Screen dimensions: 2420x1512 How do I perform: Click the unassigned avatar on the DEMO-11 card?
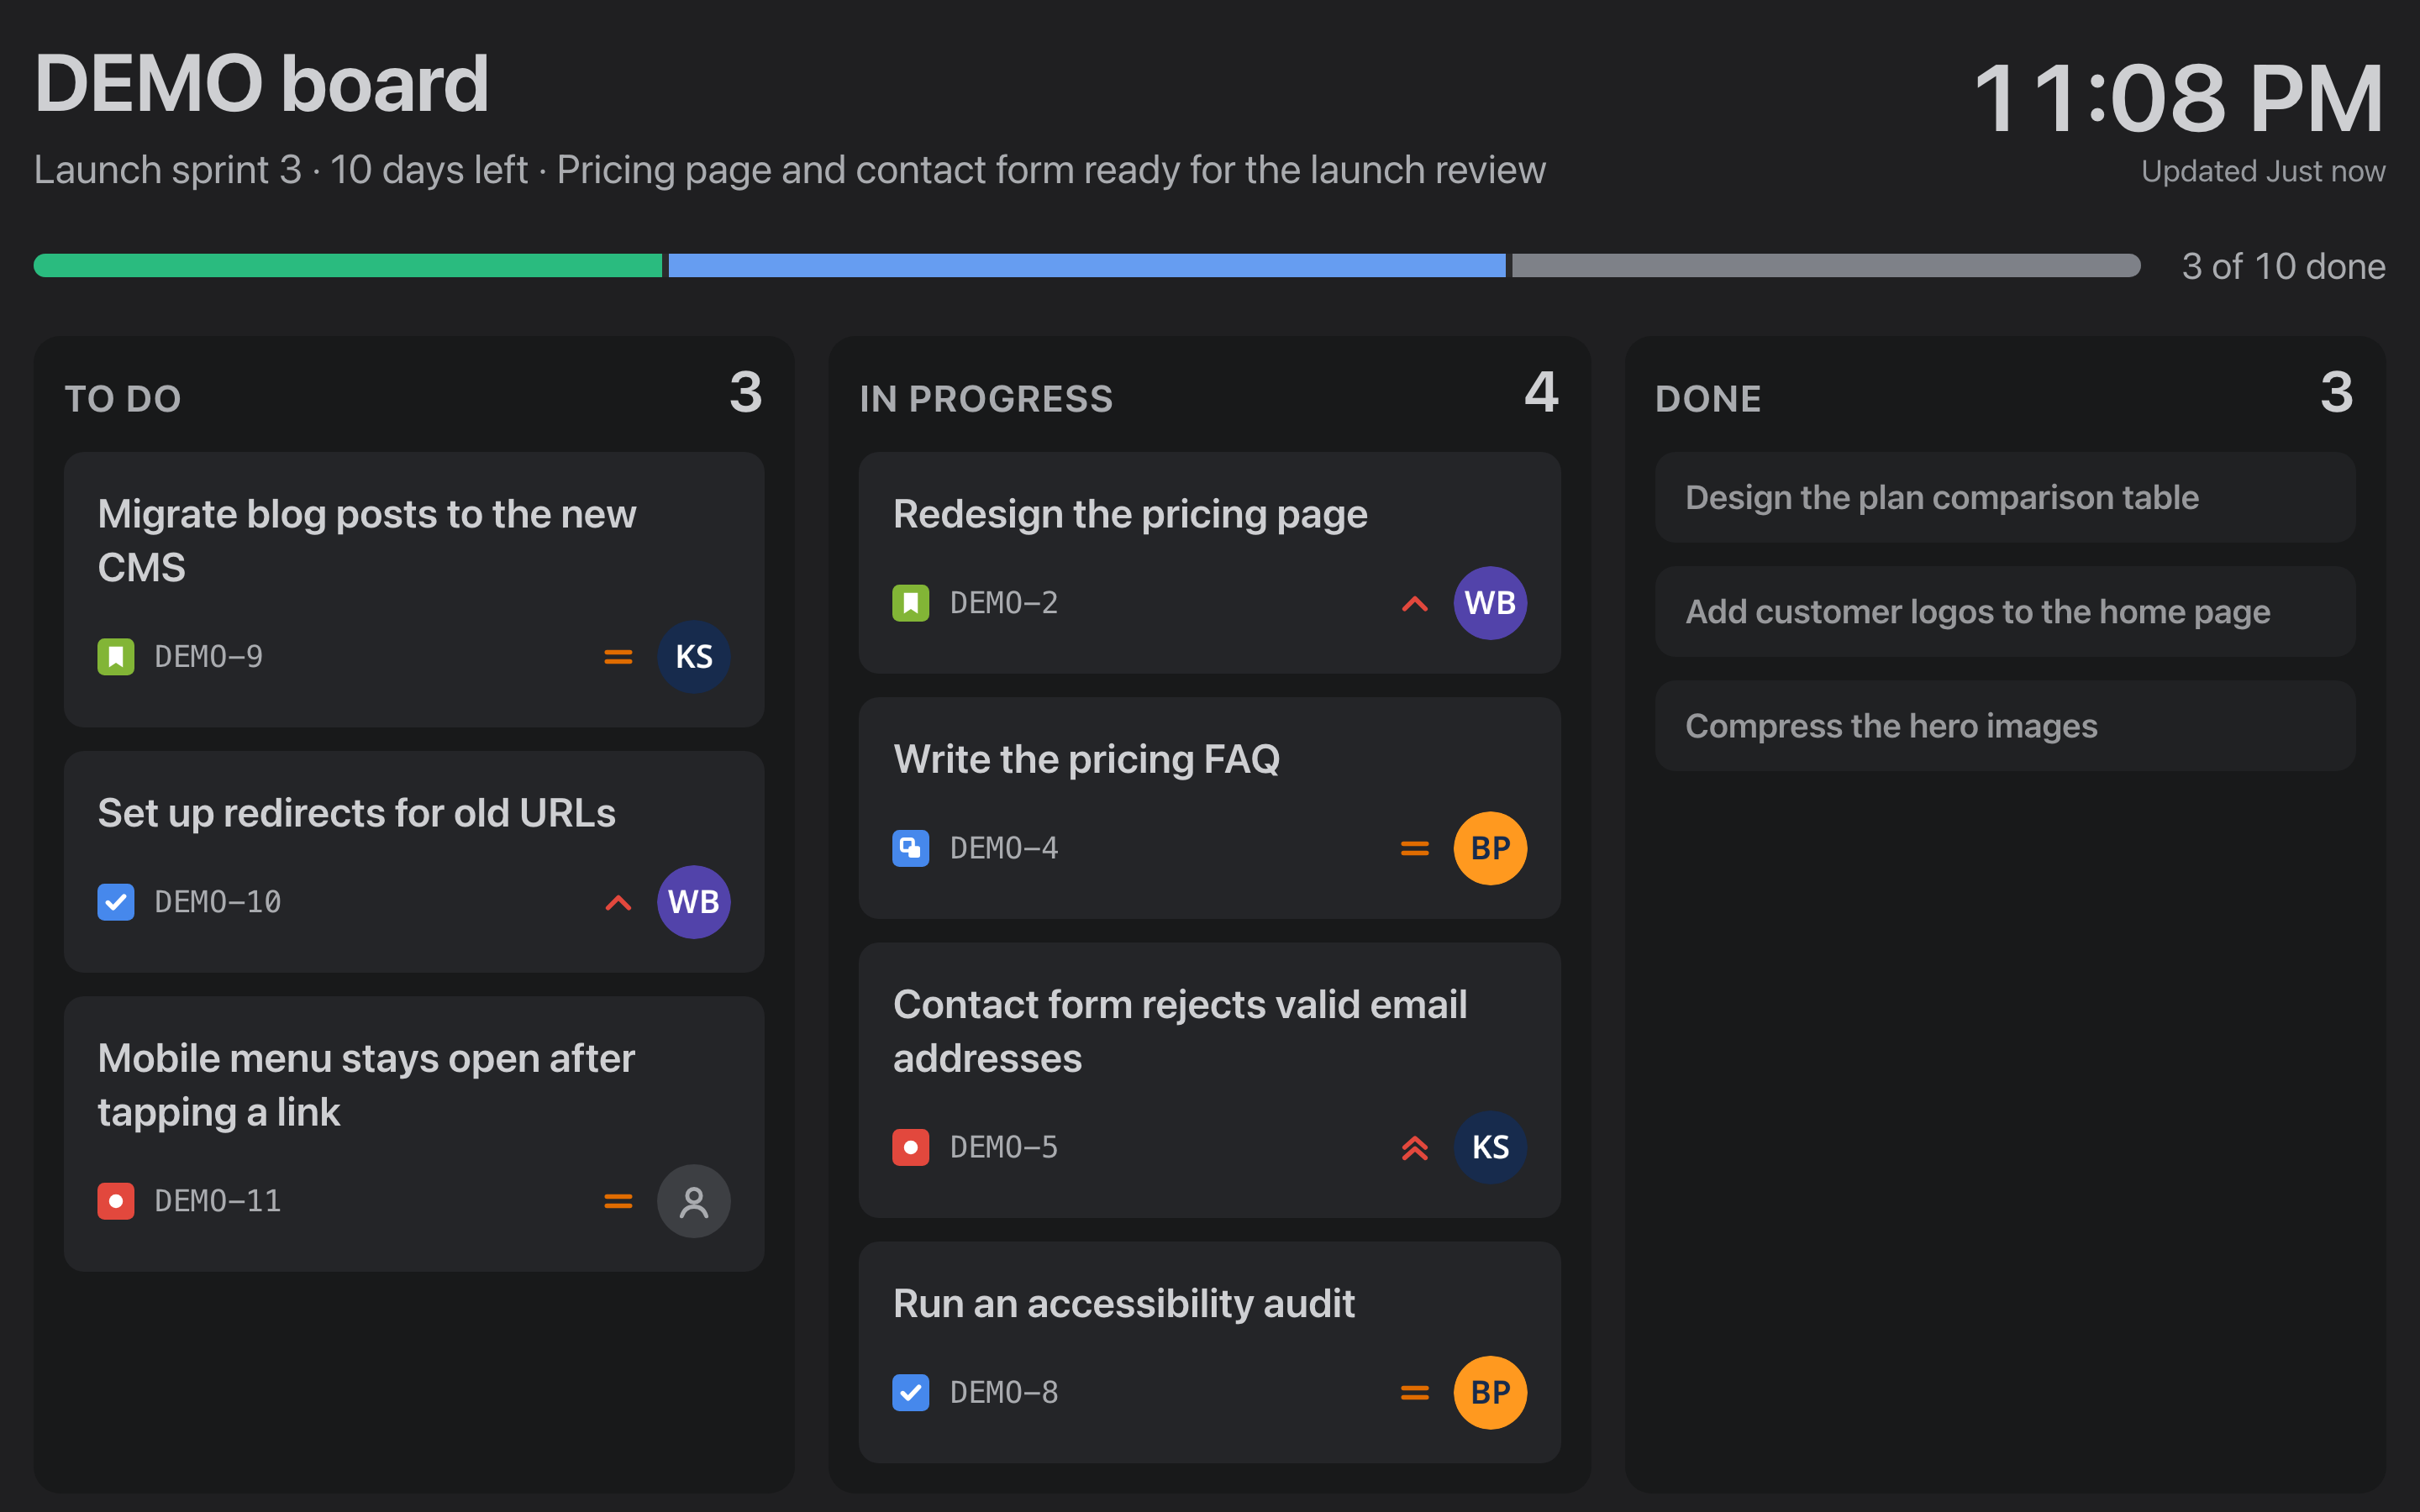694,1201
